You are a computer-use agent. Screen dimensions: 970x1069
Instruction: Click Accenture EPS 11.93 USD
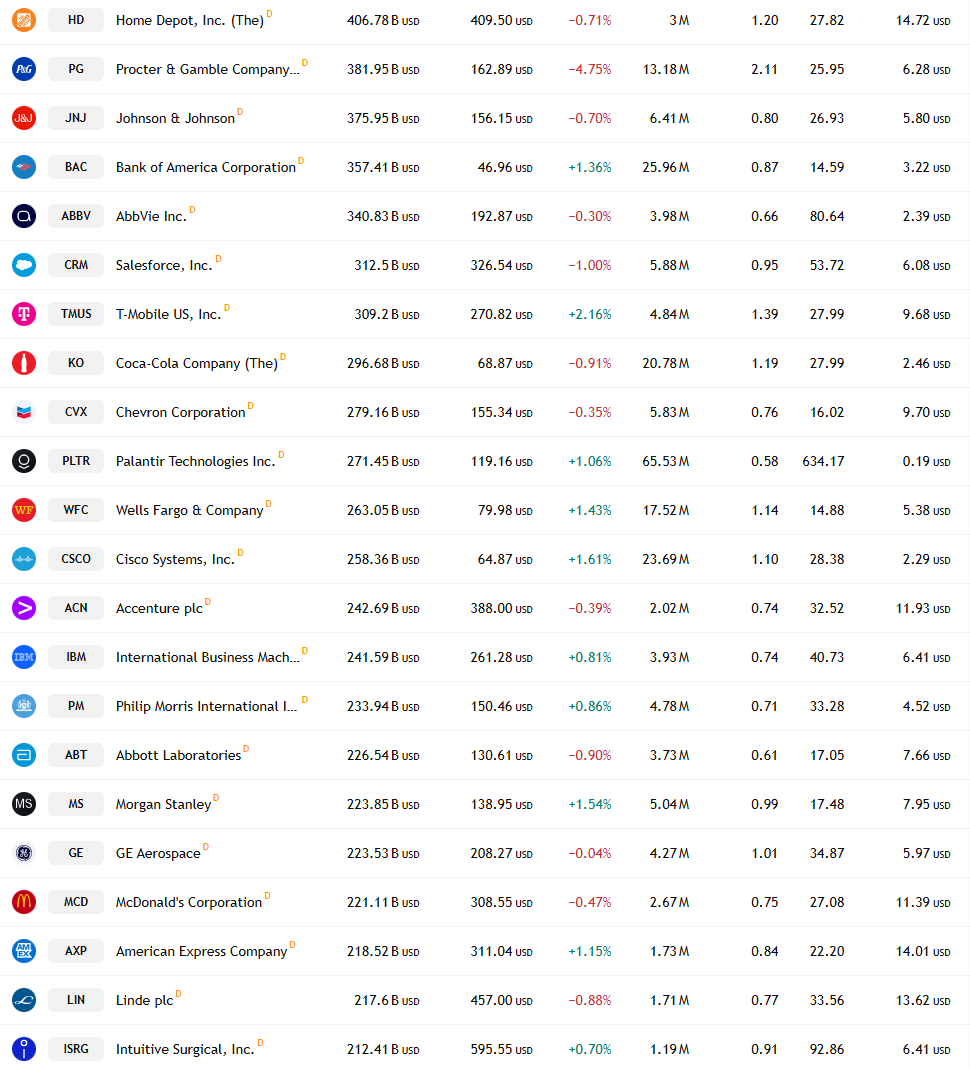pos(923,609)
